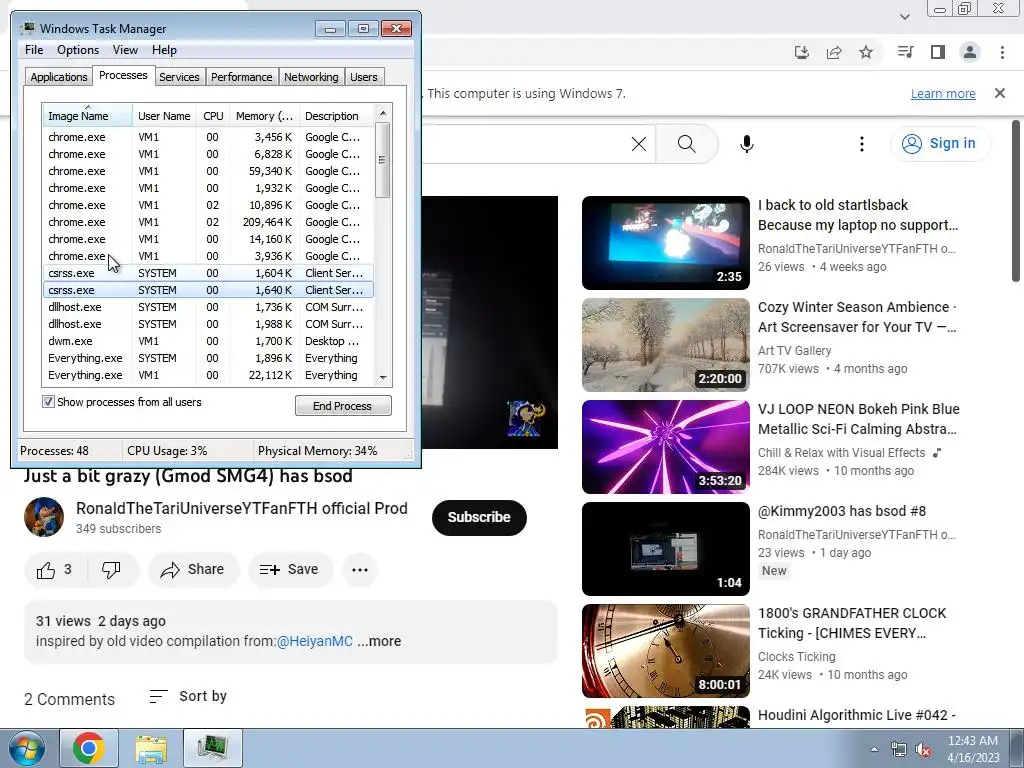Save the video to a playlist
The width and height of the screenshot is (1024, 768).
click(x=290, y=569)
